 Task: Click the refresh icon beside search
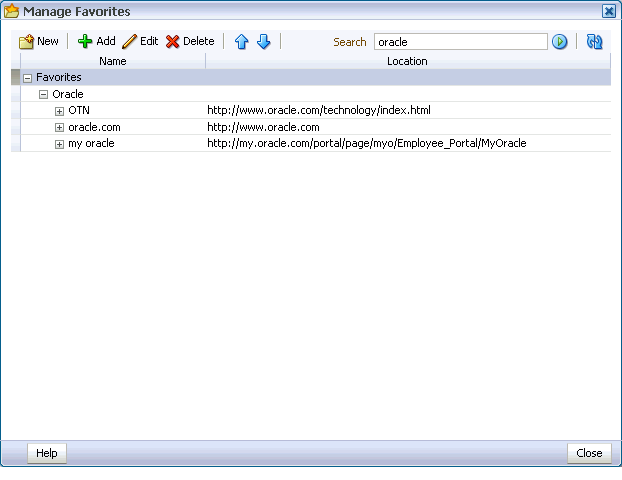pyautogui.click(x=595, y=42)
